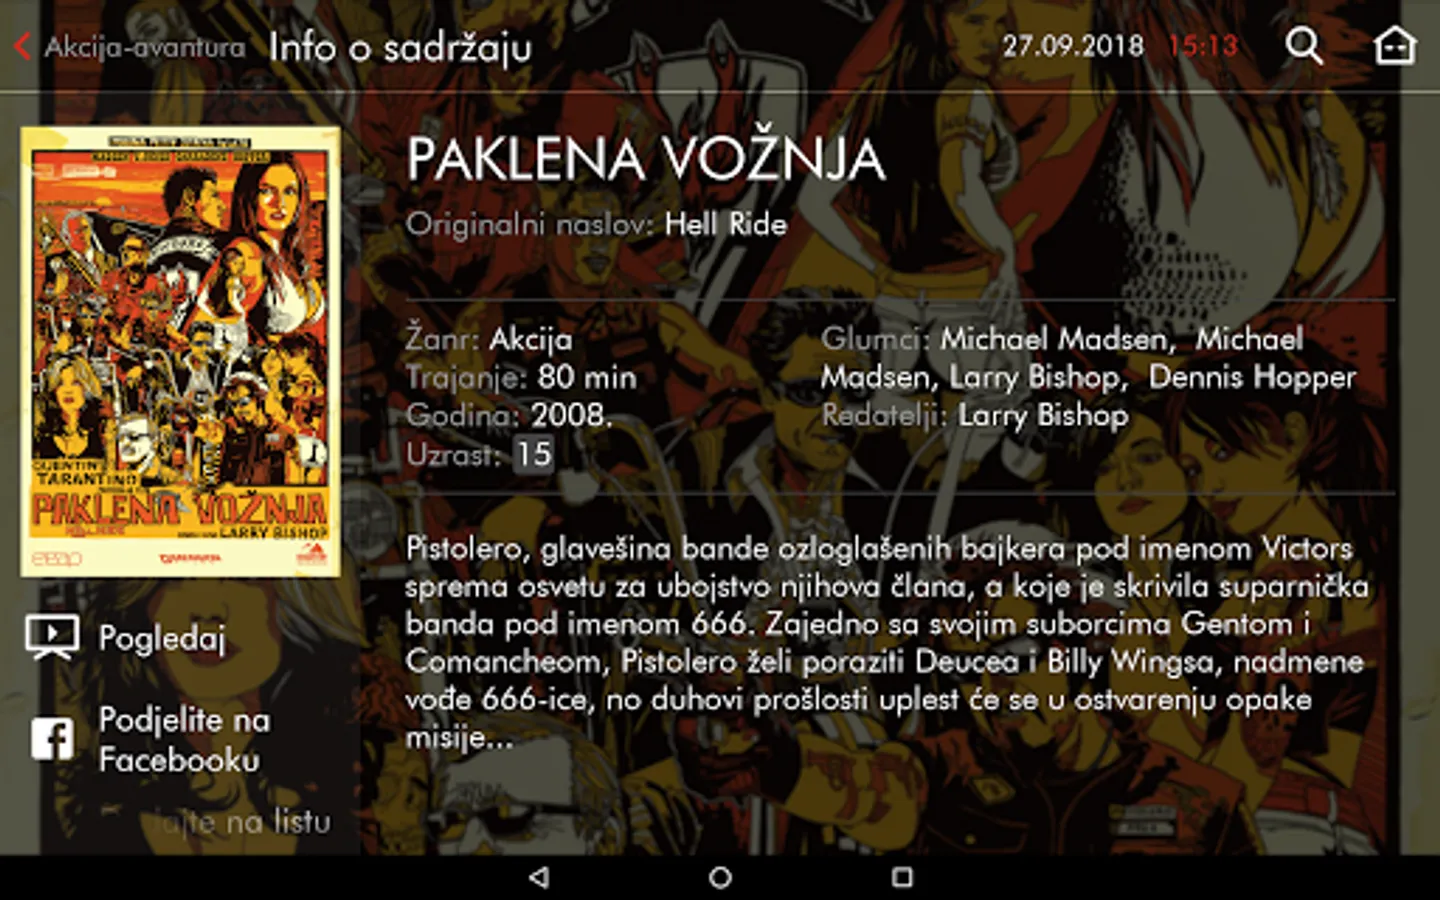Tap the Android back navigation triangle

(539, 877)
